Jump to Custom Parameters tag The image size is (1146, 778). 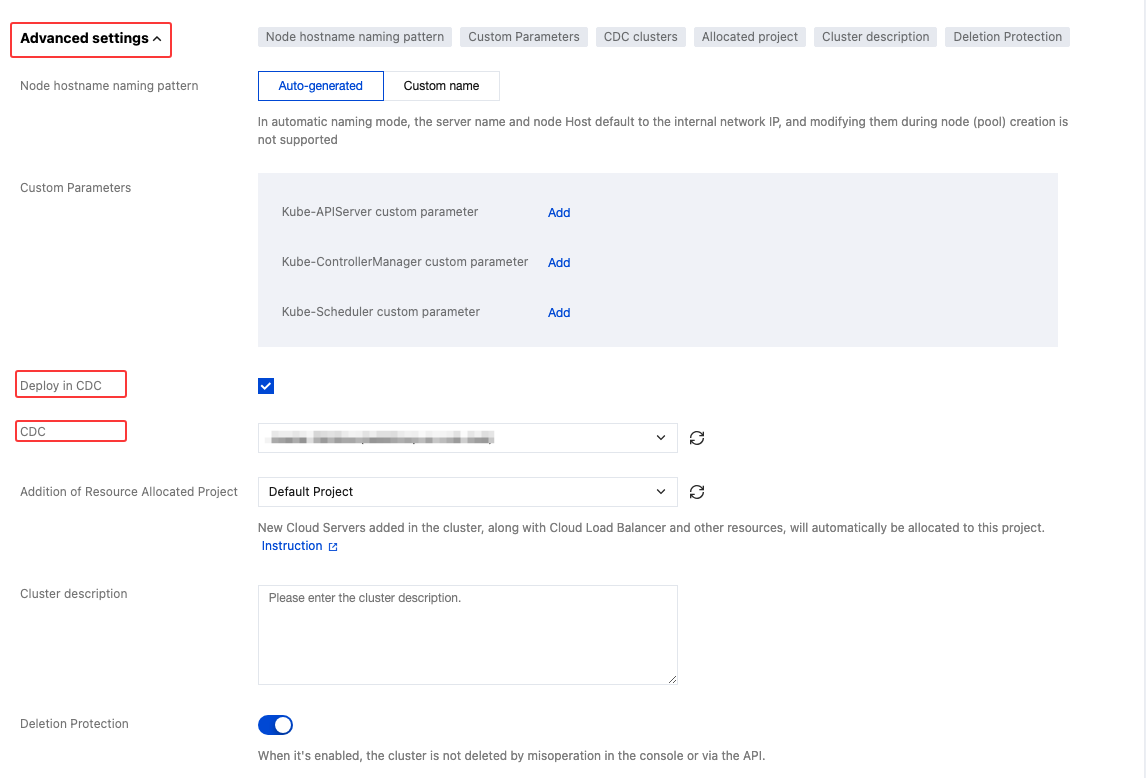click(524, 37)
